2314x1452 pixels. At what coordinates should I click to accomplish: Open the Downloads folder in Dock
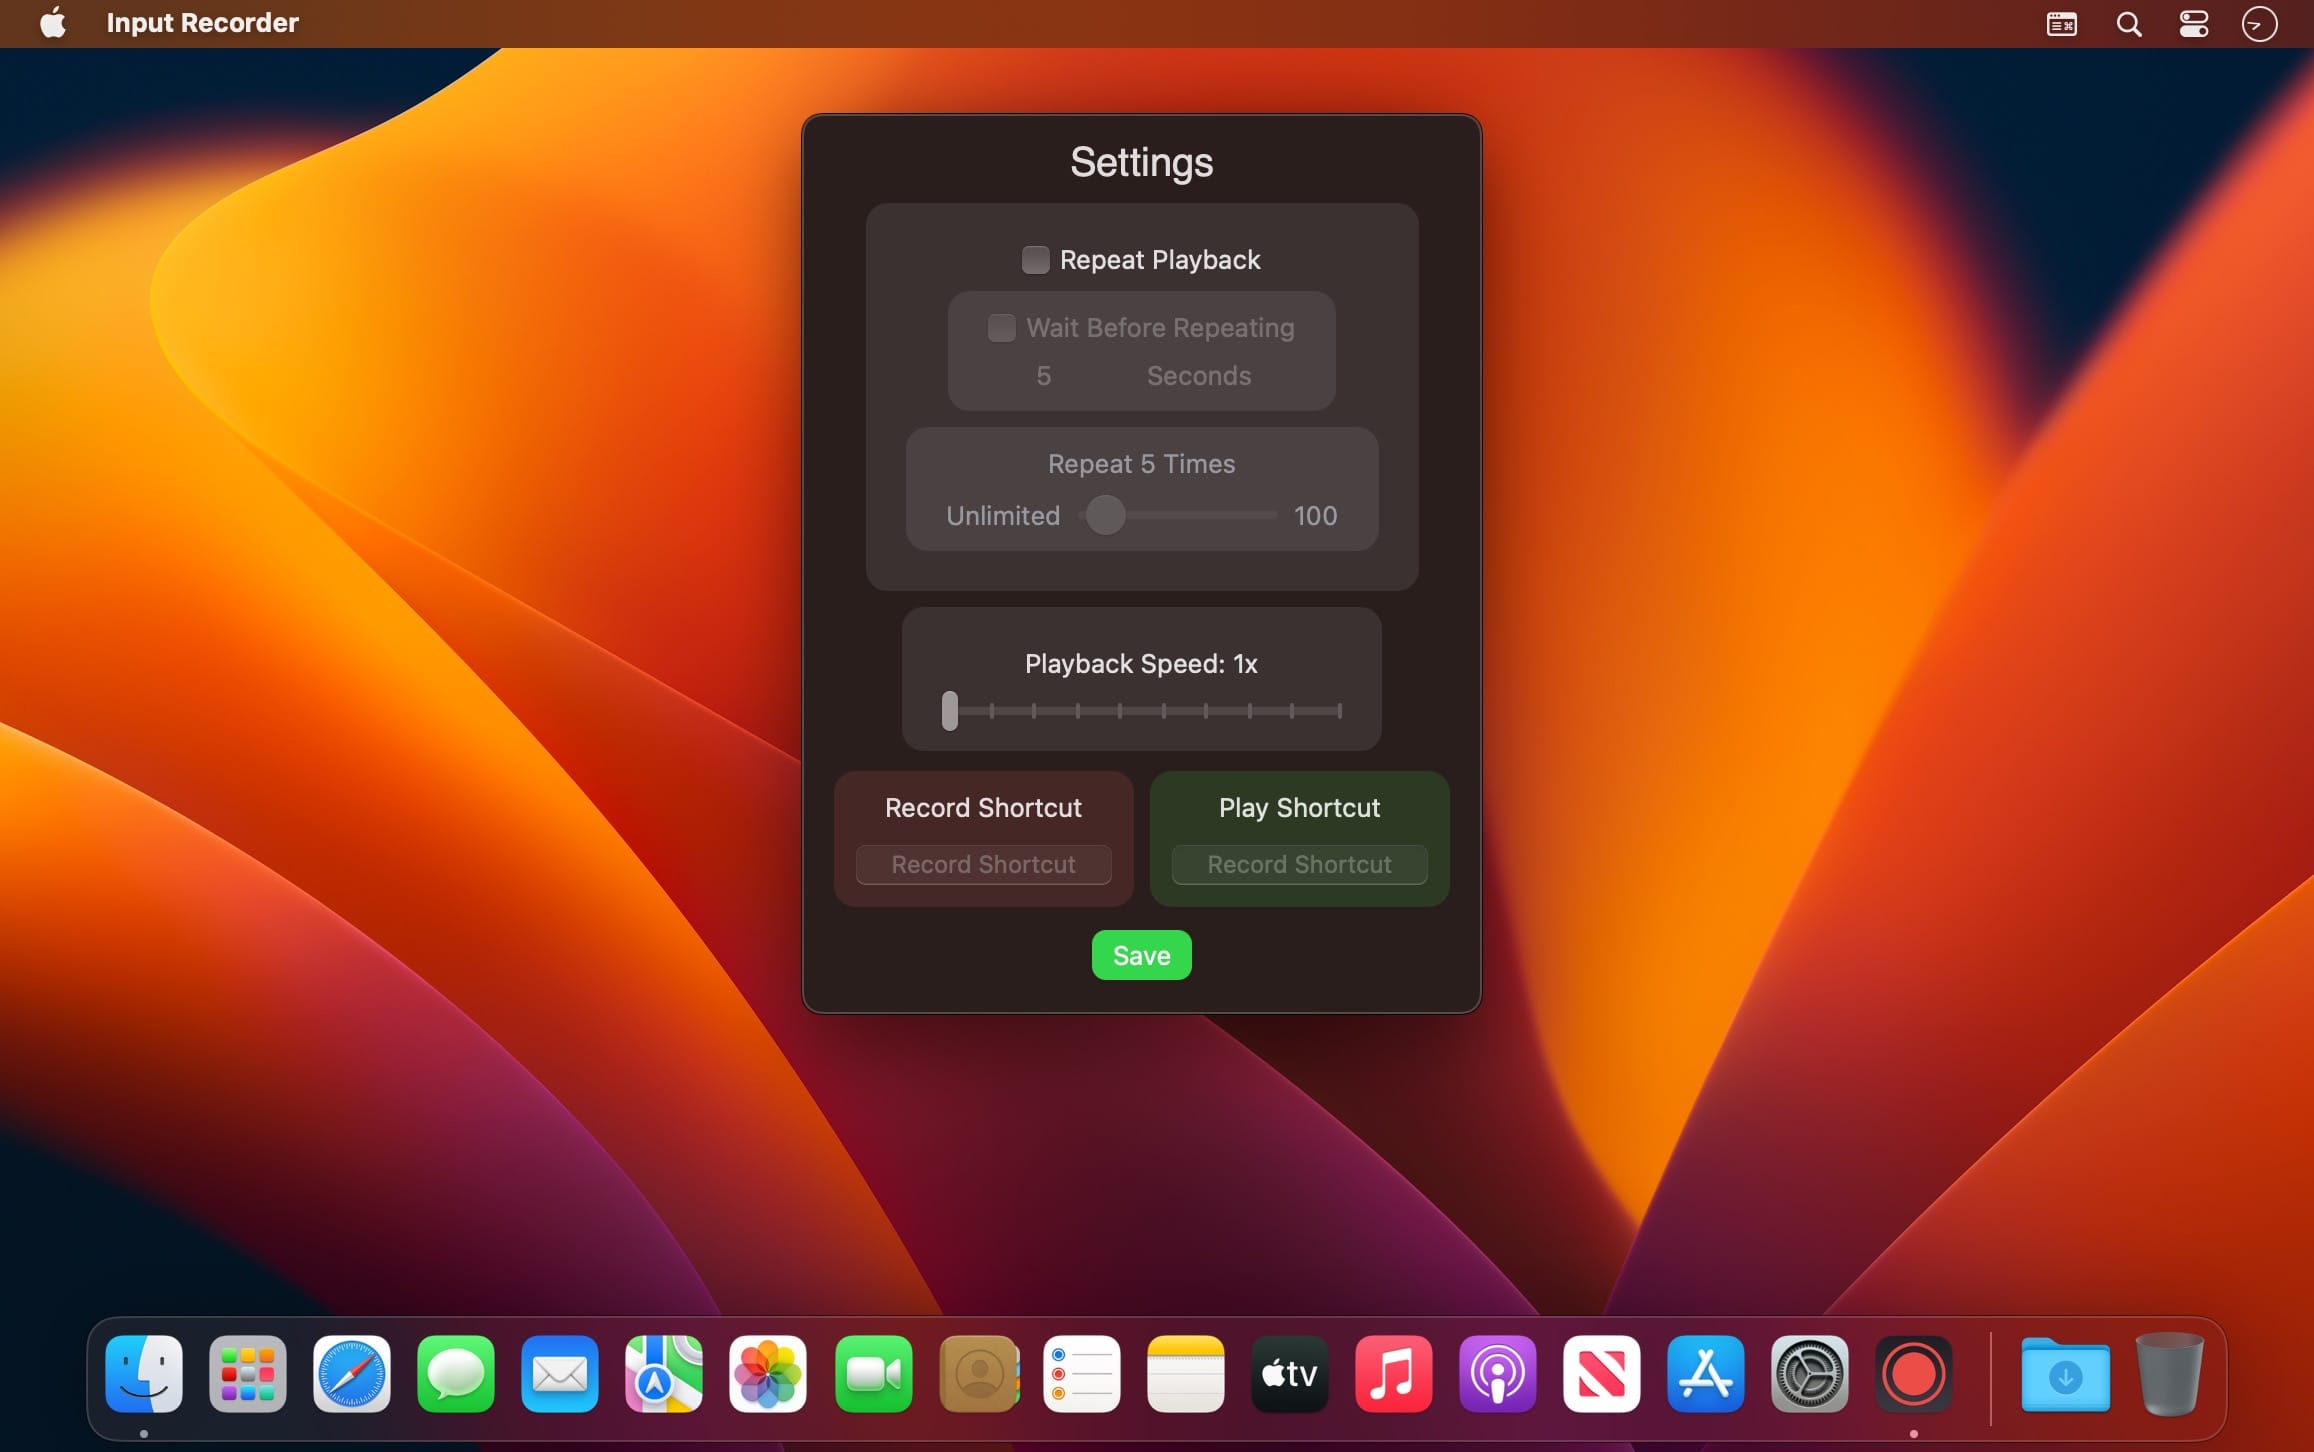click(x=2066, y=1376)
